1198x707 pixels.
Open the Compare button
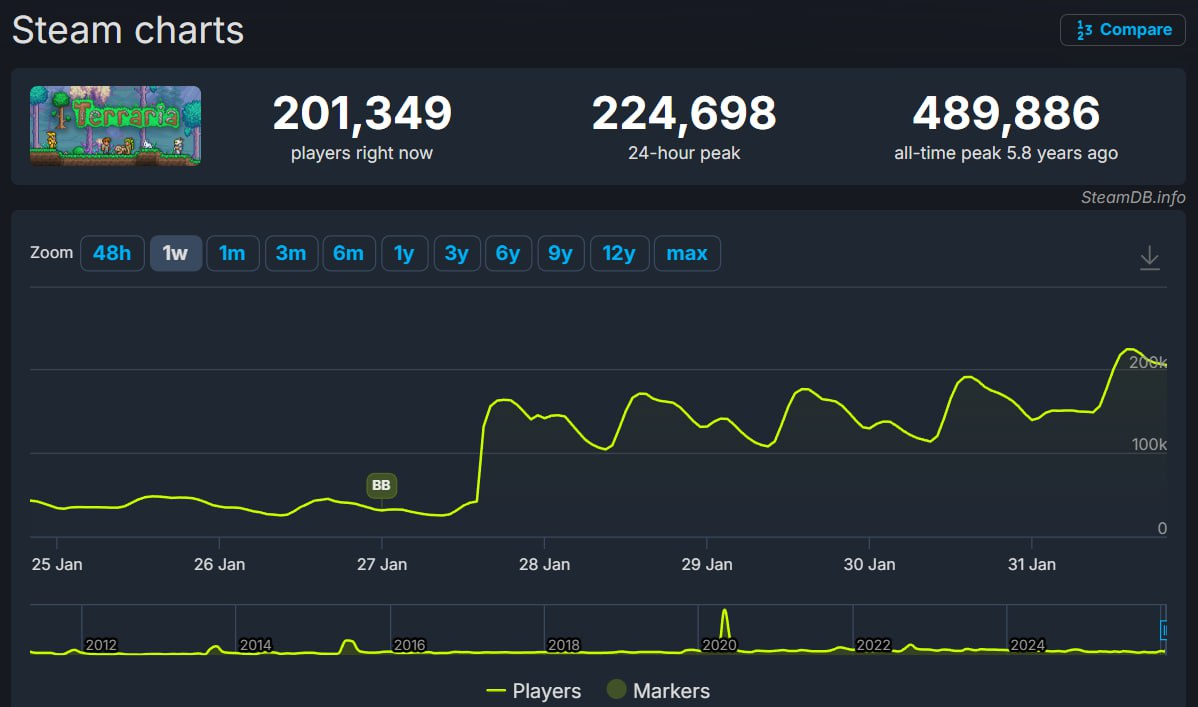click(x=1122, y=30)
